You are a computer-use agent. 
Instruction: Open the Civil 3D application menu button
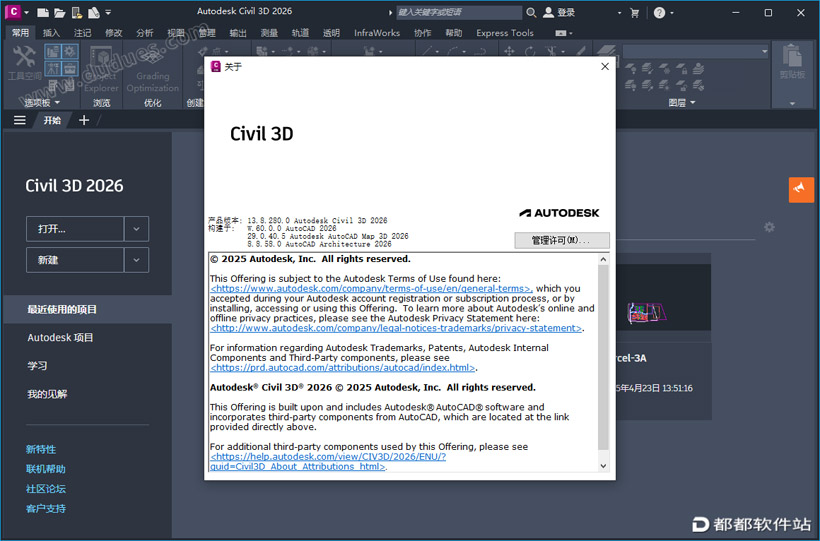pos(13,12)
